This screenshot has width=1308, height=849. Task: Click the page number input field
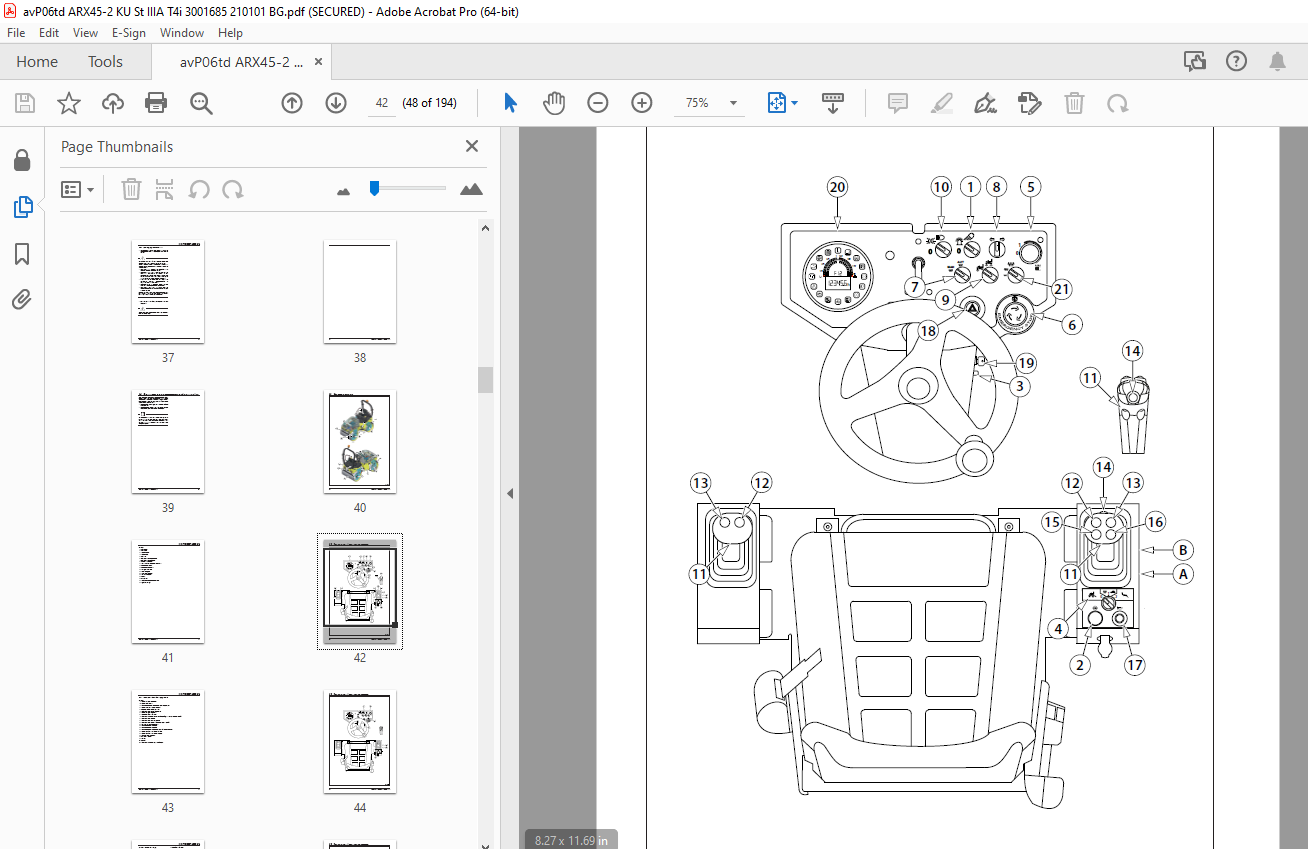[x=381, y=103]
